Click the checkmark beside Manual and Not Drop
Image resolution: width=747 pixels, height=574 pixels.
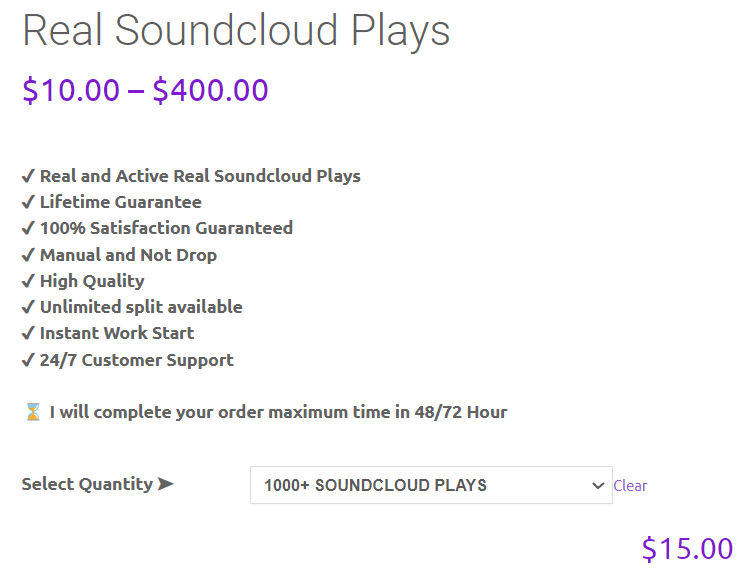tap(28, 255)
